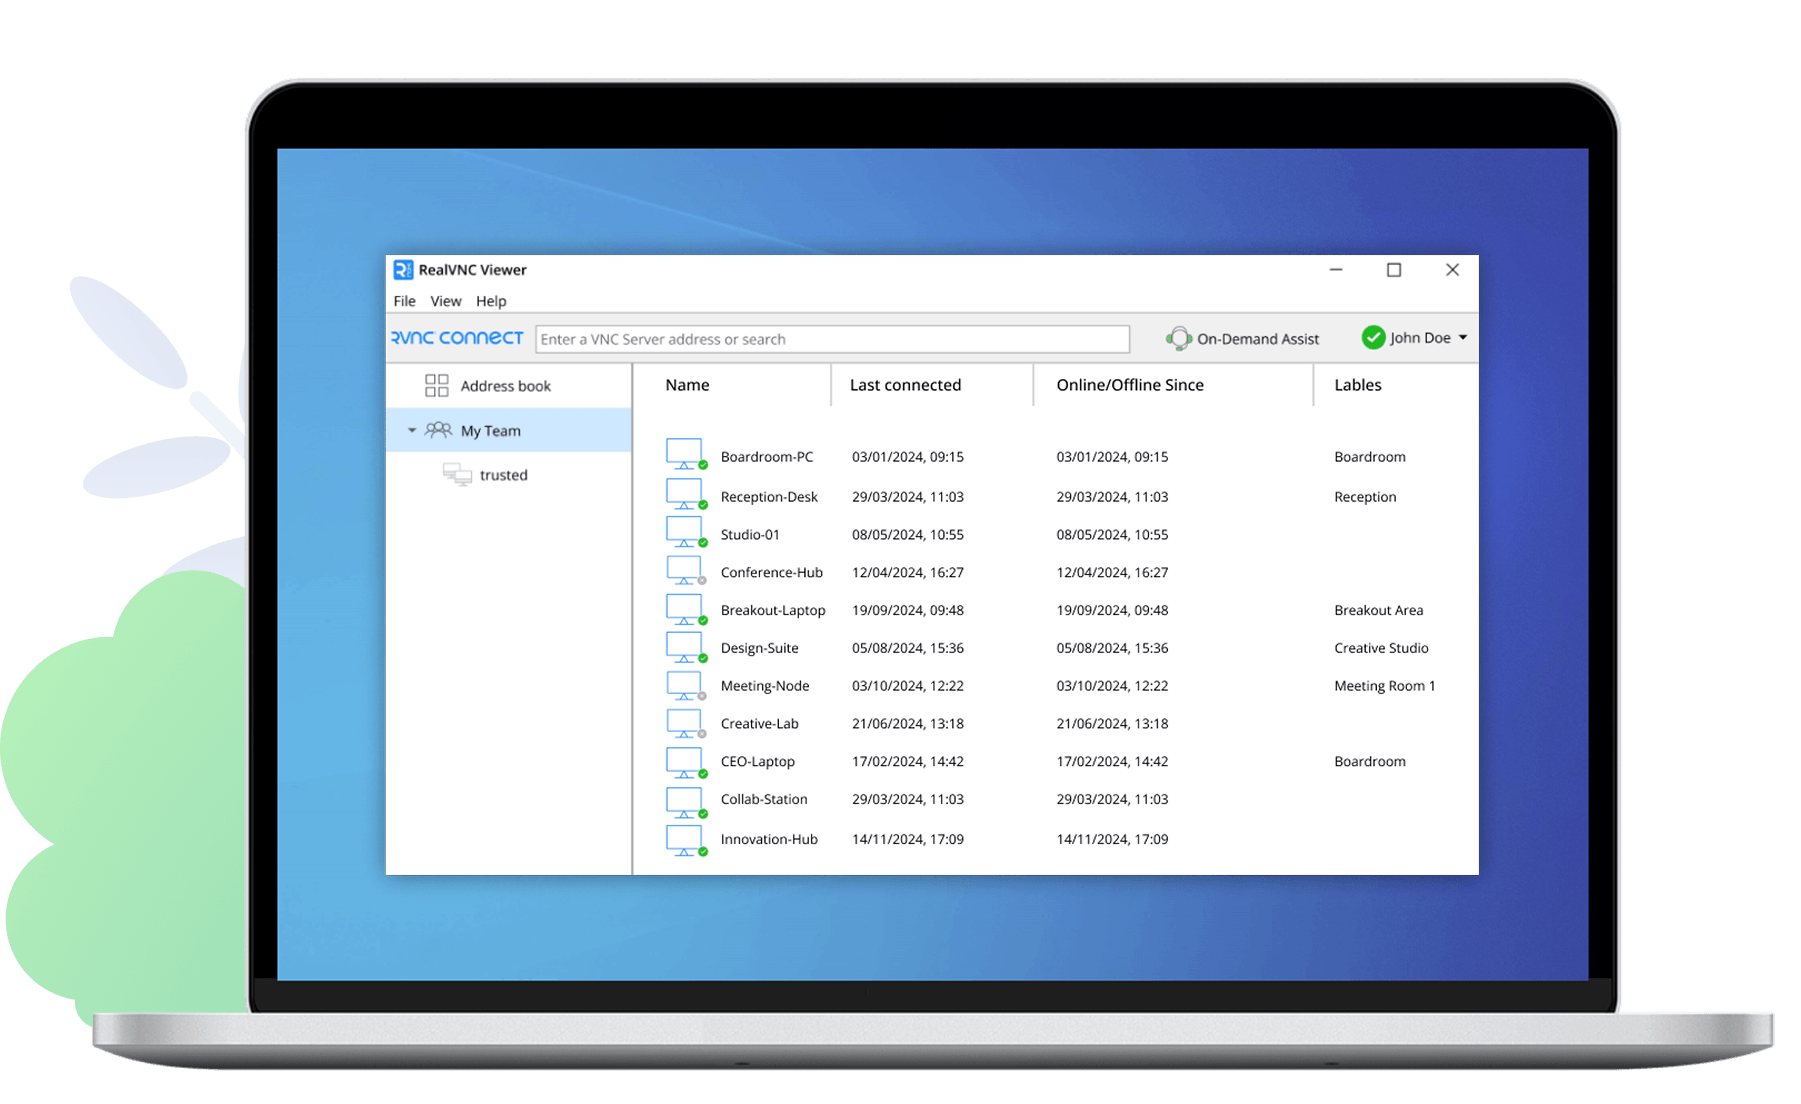Open the File menu
Image resolution: width=1801 pixels, height=1104 pixels.
pos(404,301)
